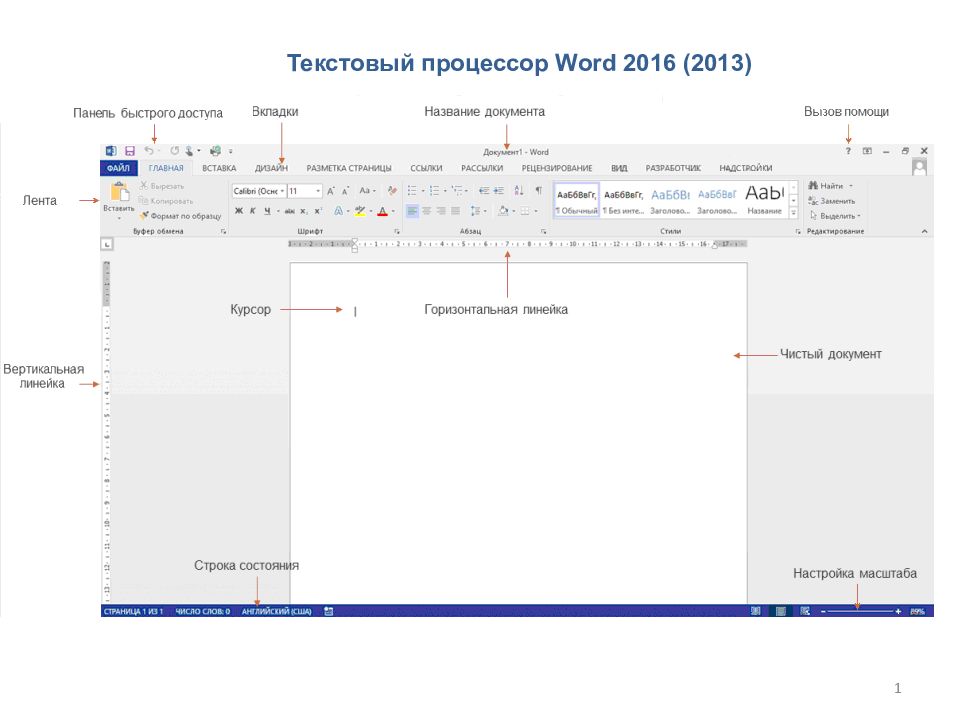Click АНГЛИЙСКИЙ (США) in the status bar
The image size is (960, 720).
tap(277, 611)
